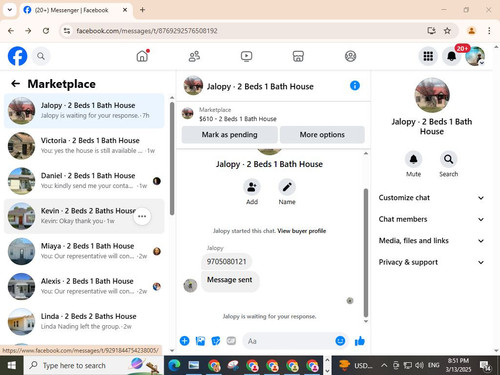Open the Miaya 2 Beds 1 Bath House conversation
Image resolution: width=500 pixels, height=375 pixels.
[x=84, y=251]
